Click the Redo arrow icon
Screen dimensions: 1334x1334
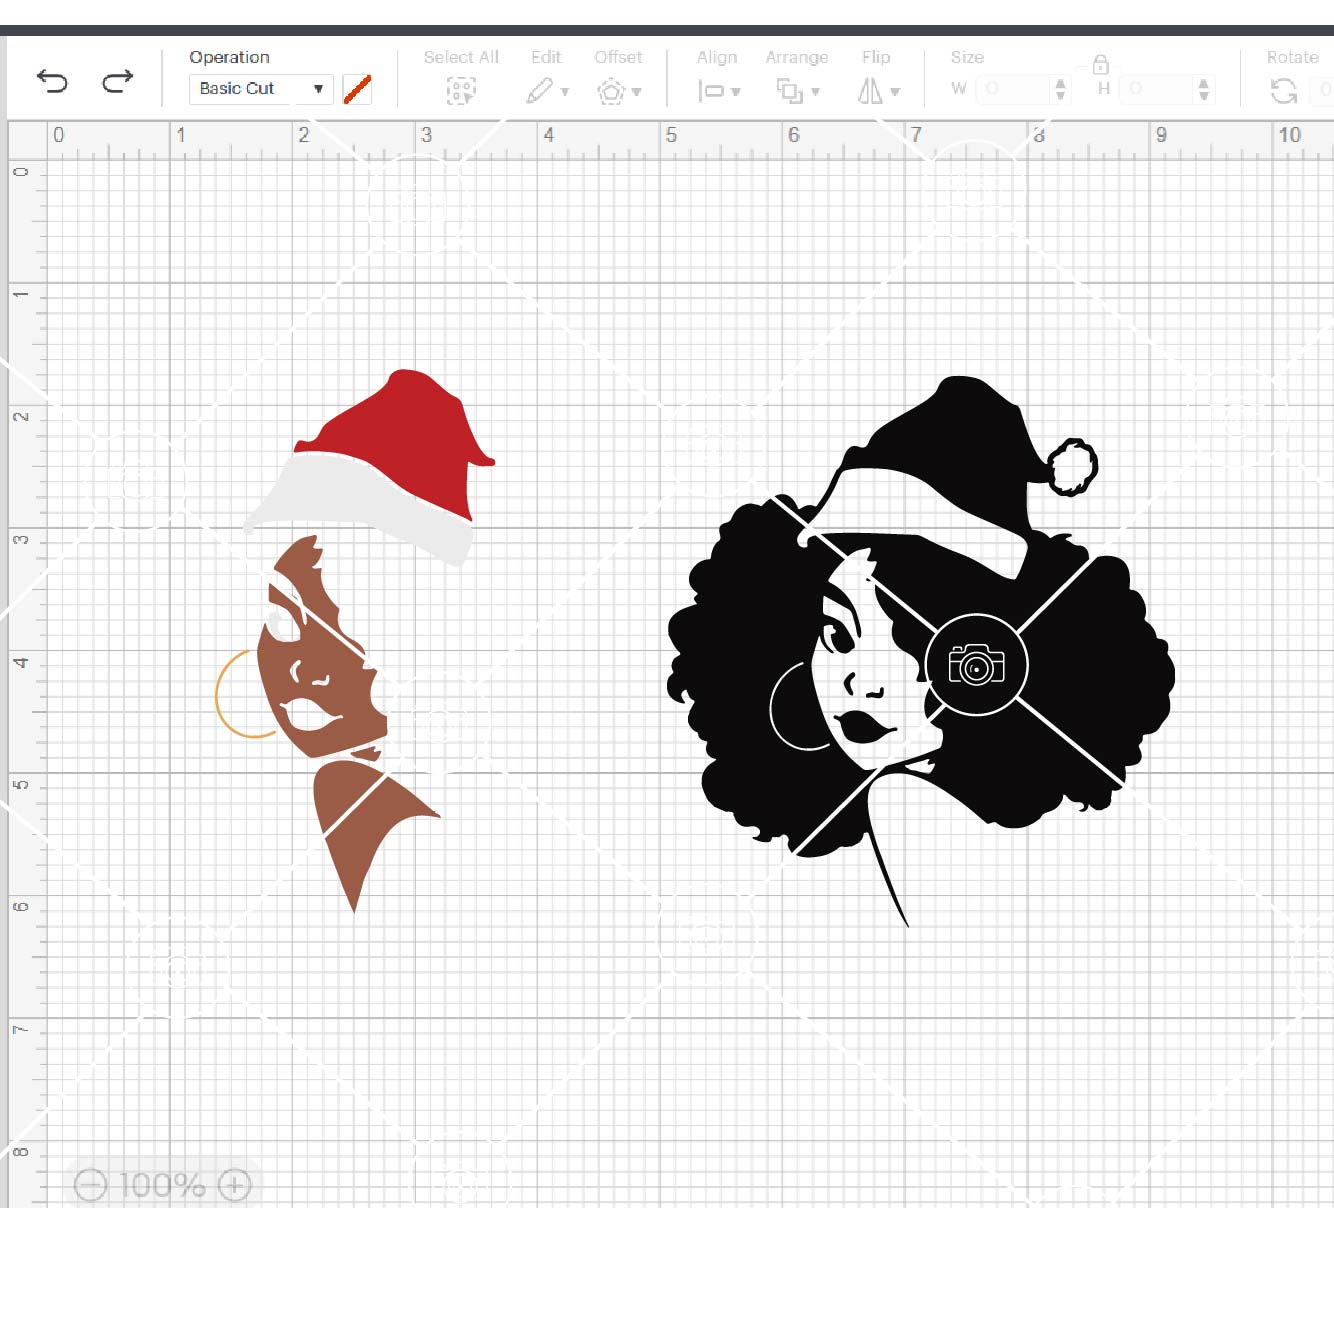(x=118, y=81)
